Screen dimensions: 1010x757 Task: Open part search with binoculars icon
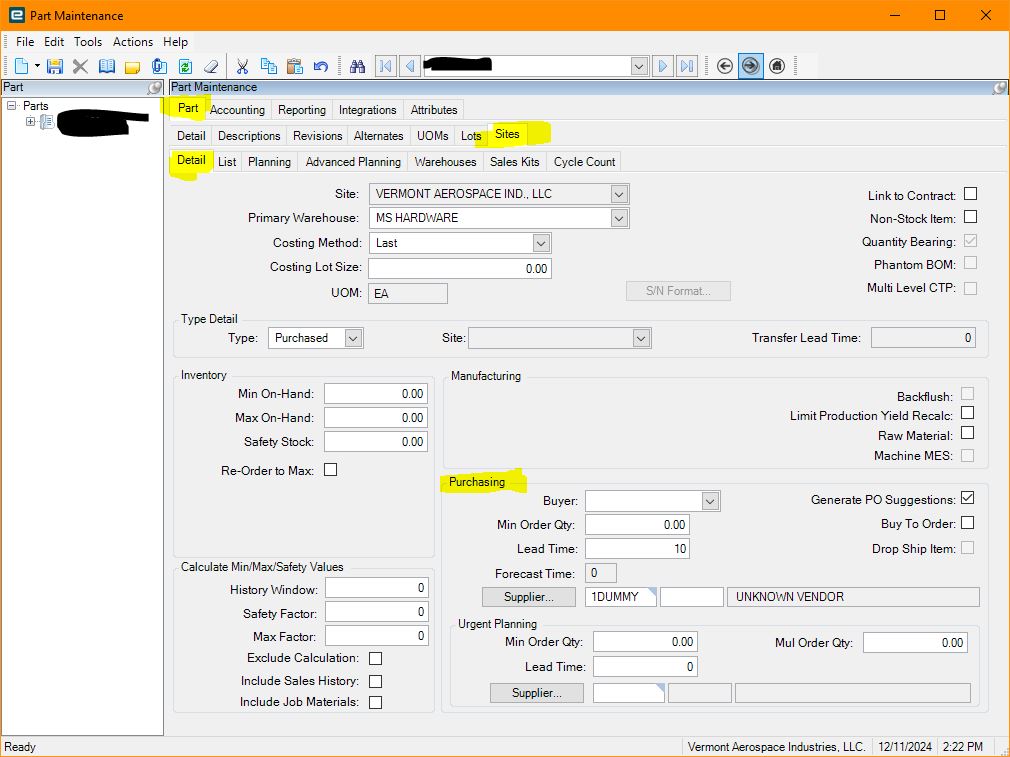tap(357, 66)
